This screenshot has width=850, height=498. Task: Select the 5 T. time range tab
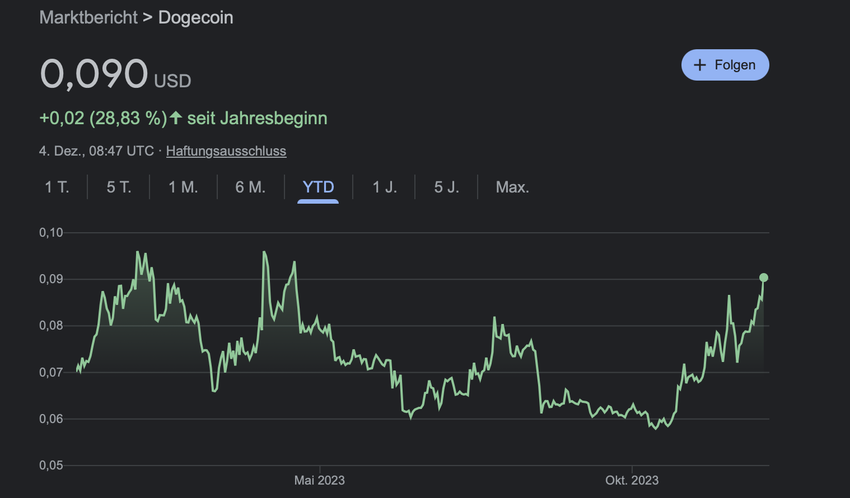pos(119,187)
